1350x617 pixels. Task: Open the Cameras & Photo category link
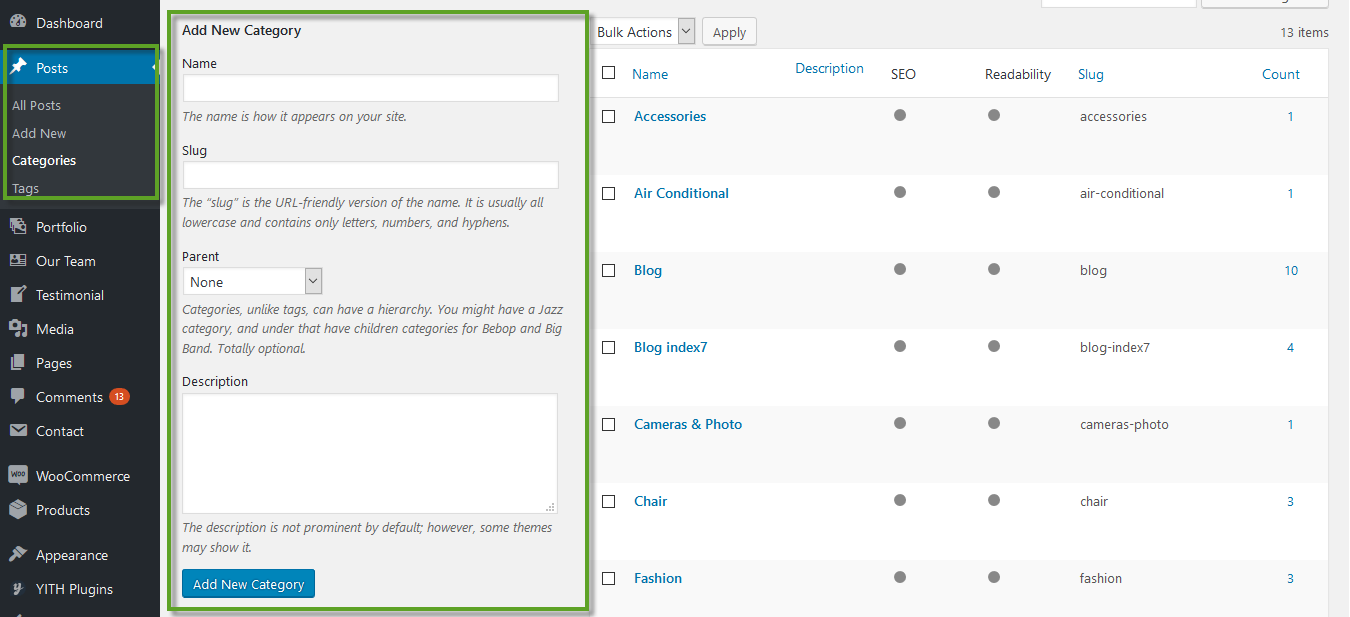tap(688, 424)
